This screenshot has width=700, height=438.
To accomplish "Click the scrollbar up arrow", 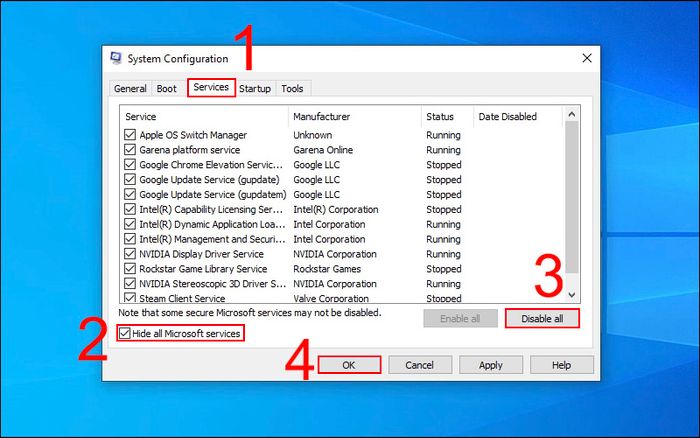I will coord(571,114).
